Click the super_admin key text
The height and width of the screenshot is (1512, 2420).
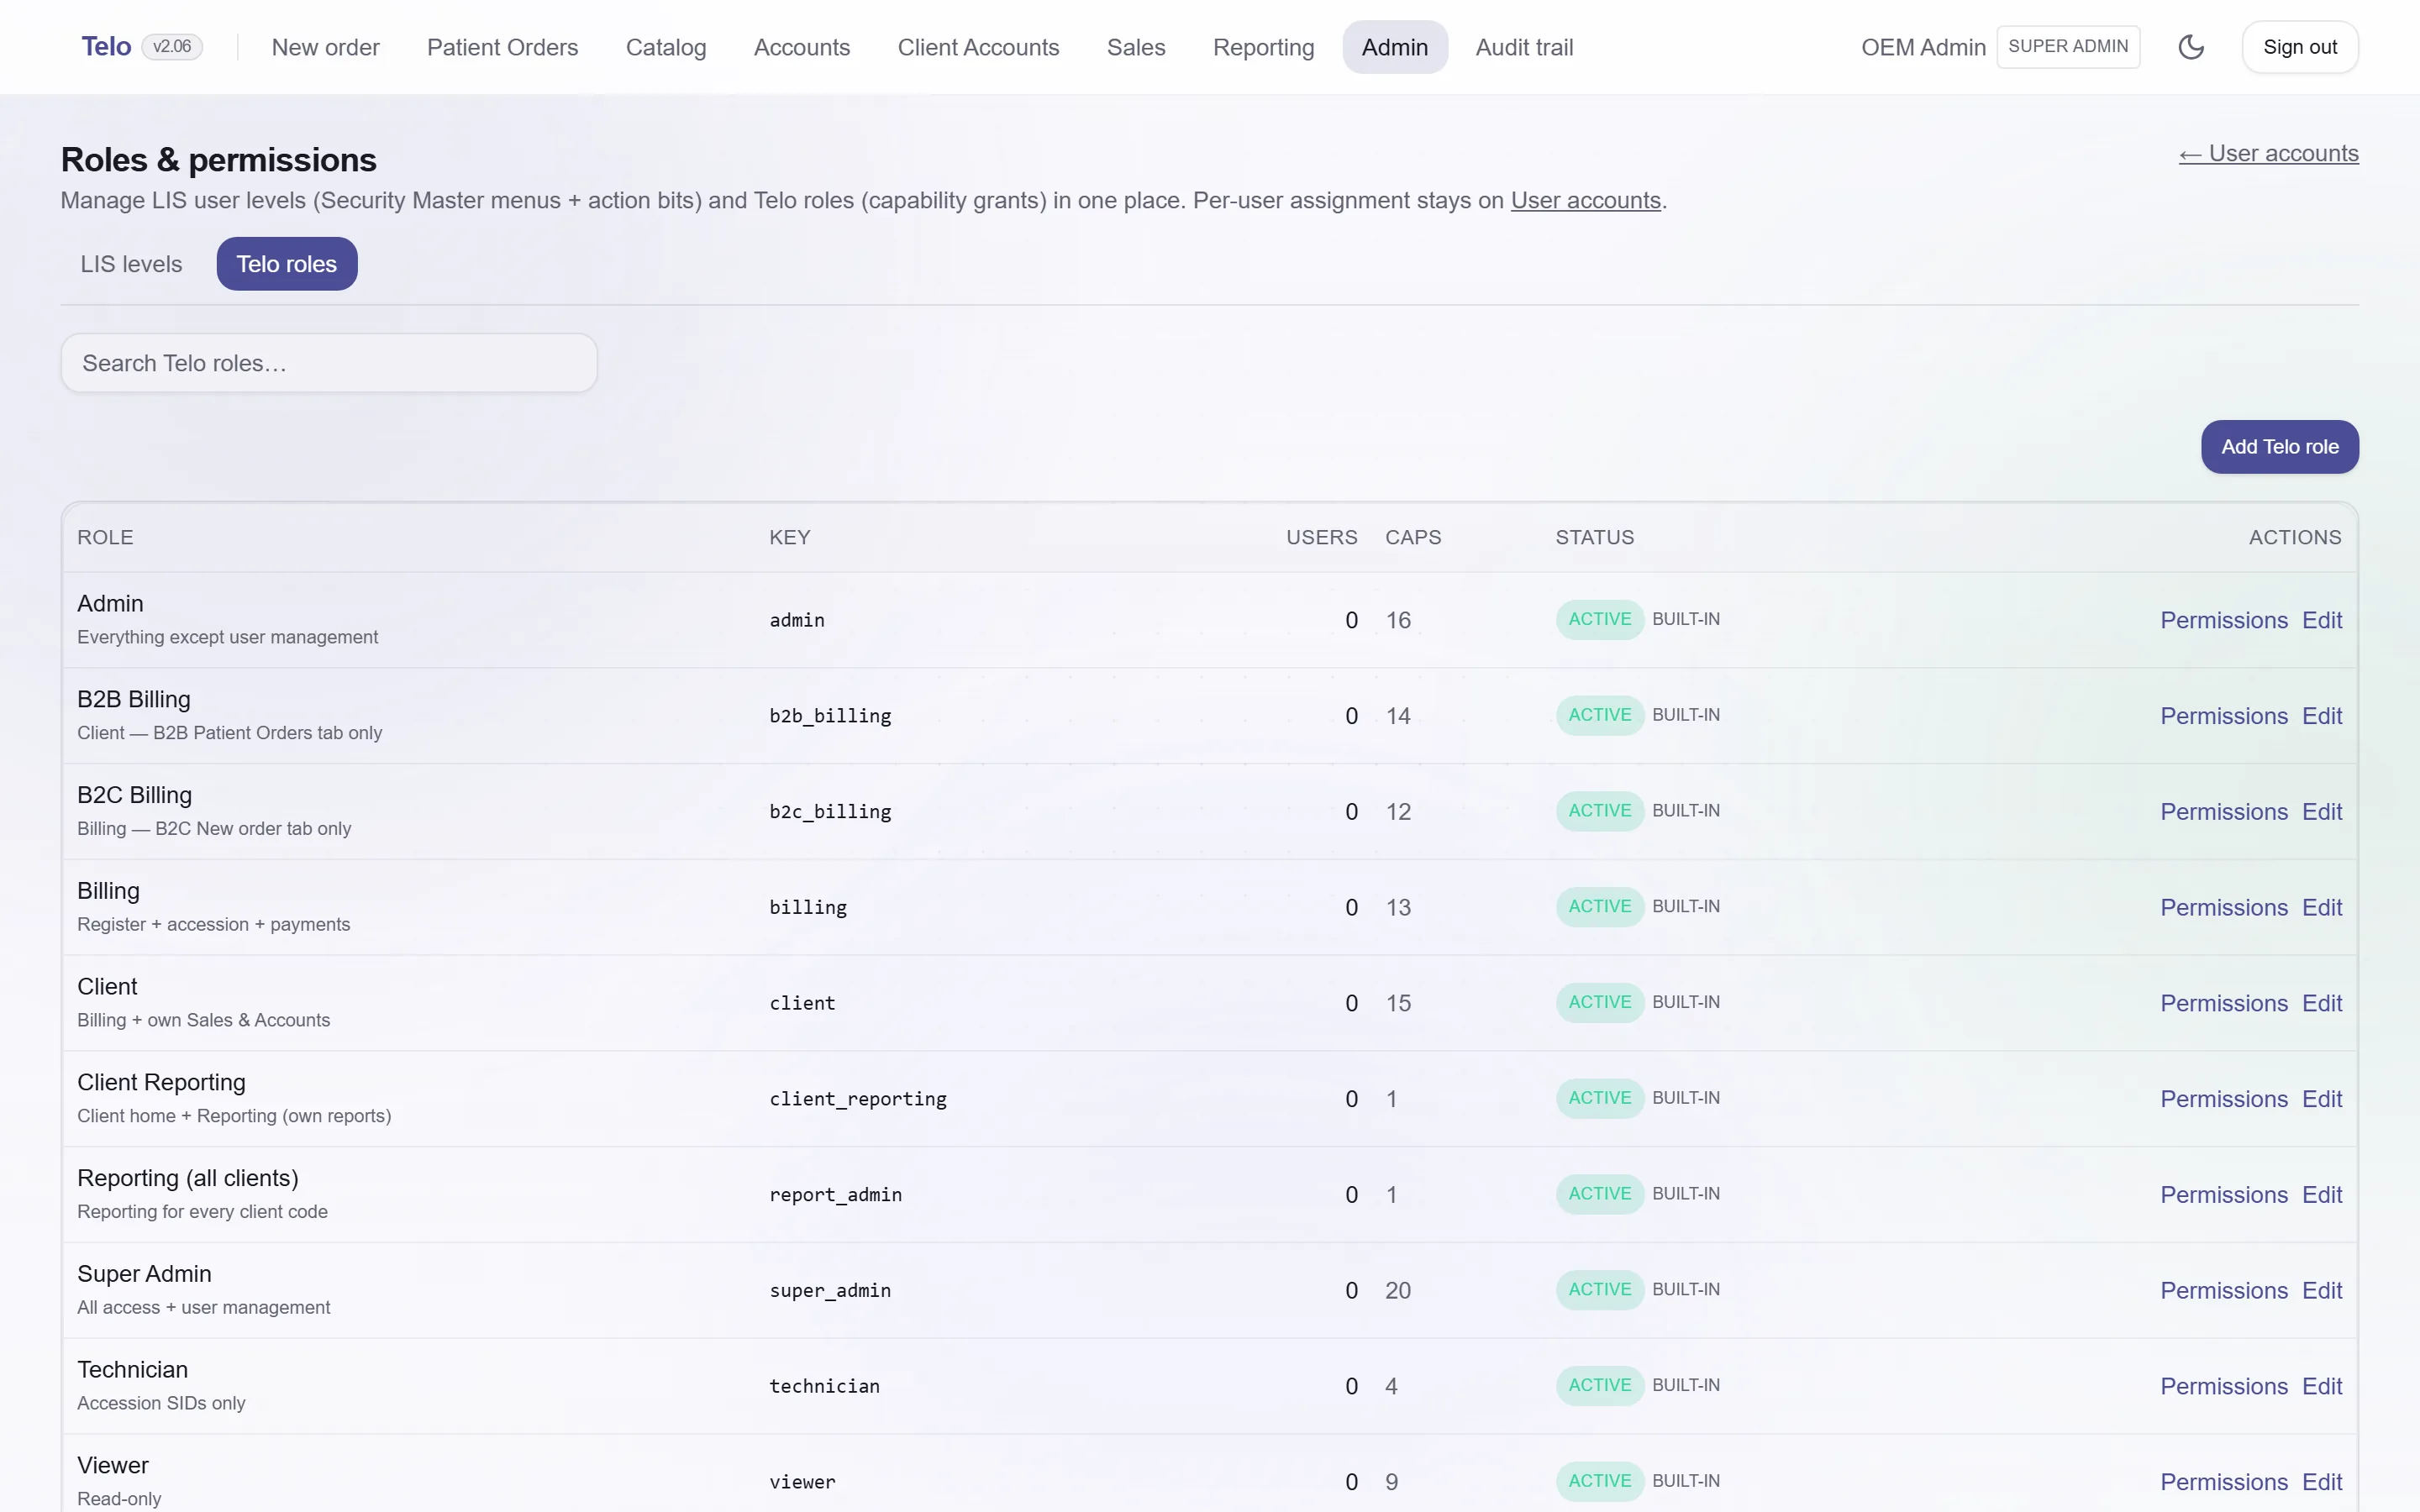point(830,1291)
